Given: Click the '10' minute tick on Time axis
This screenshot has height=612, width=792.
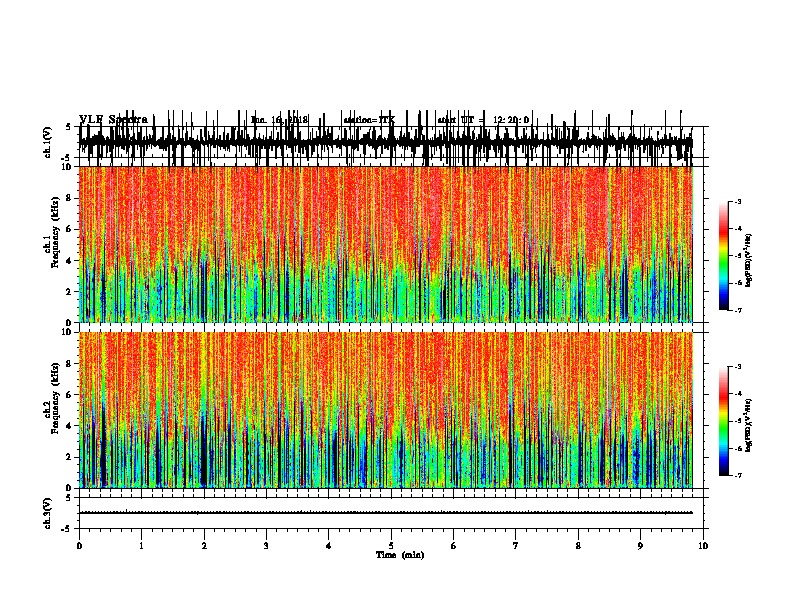Looking at the screenshot, I should coord(703,546).
